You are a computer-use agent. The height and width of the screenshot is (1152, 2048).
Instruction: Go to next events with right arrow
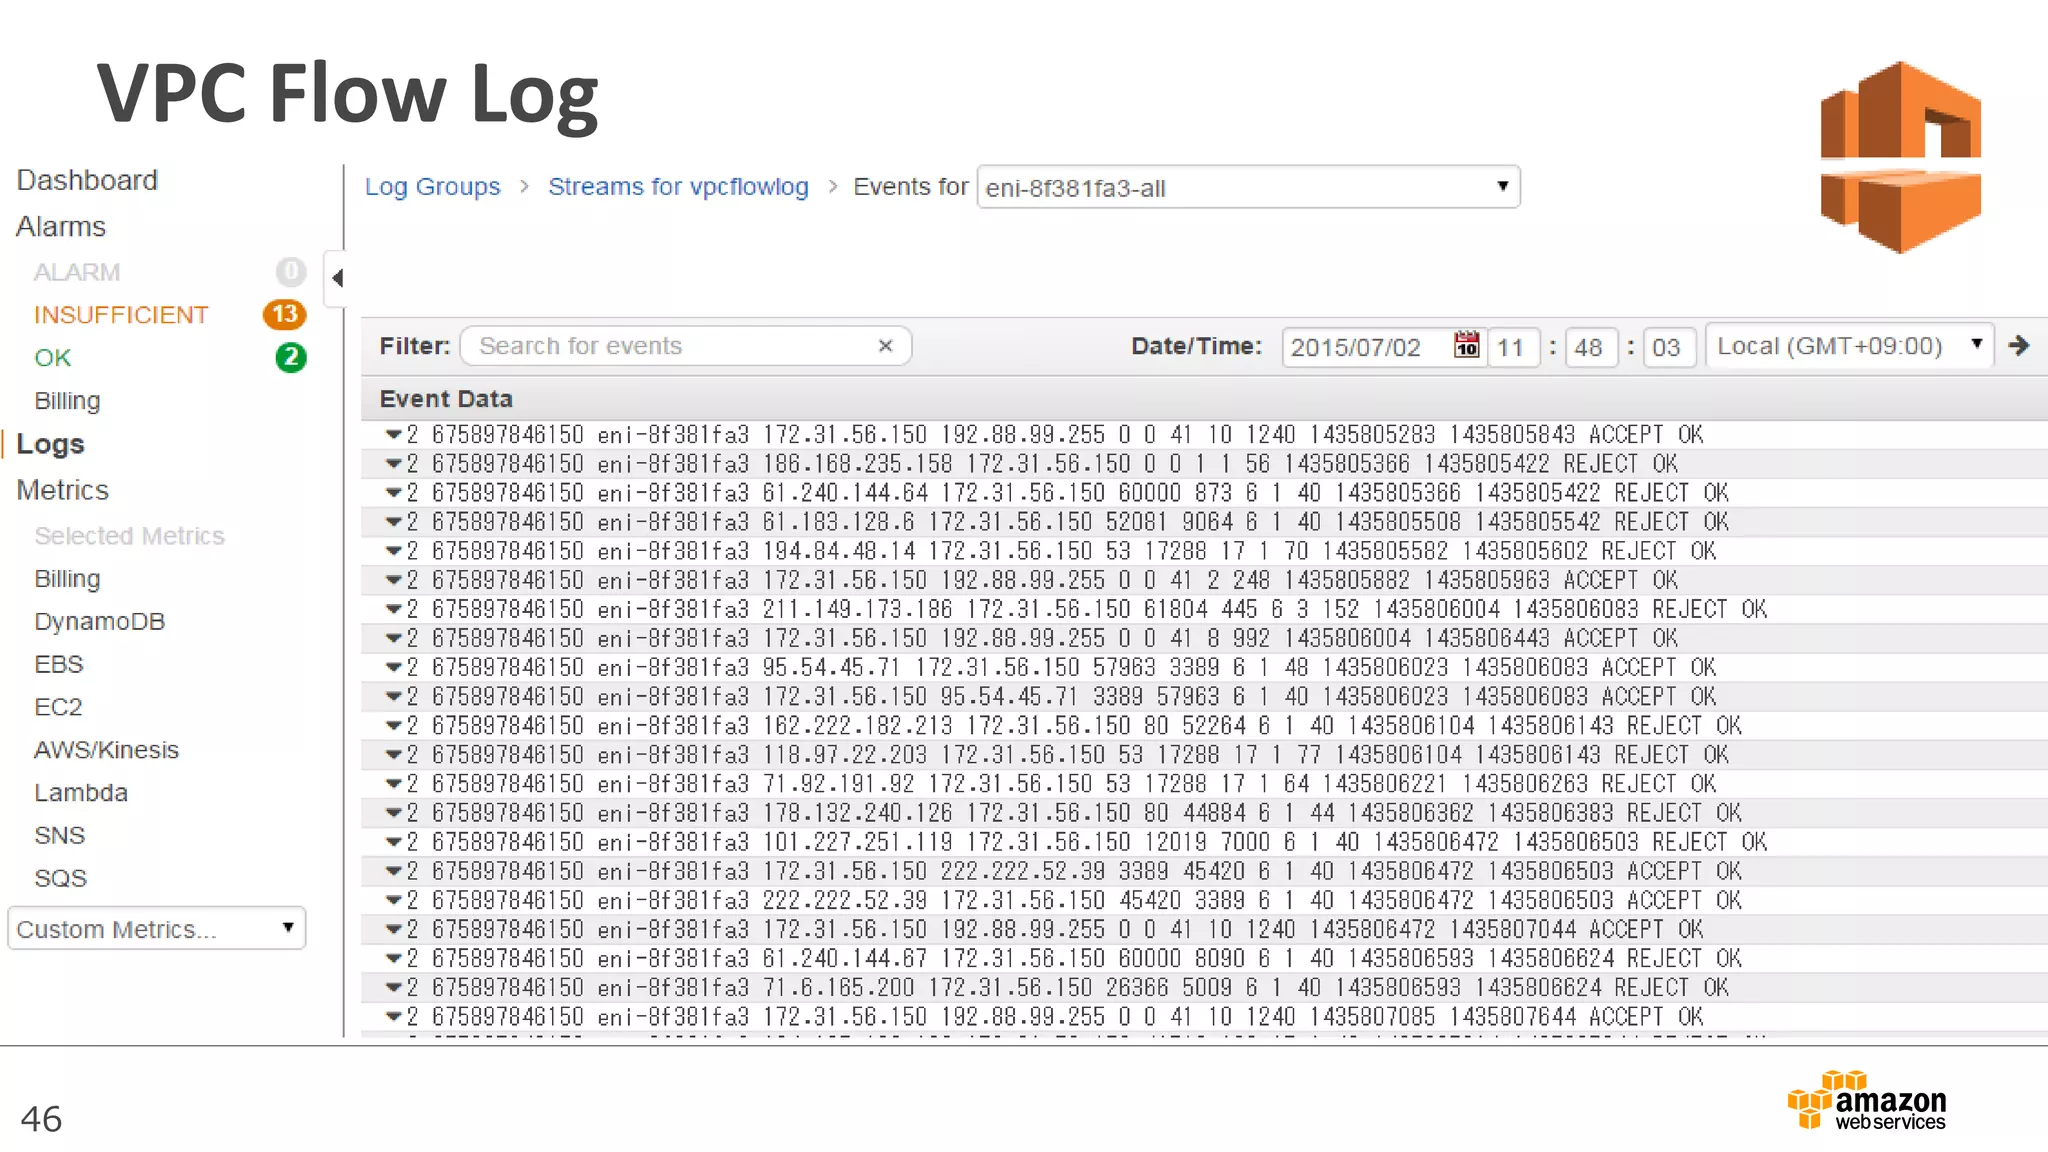click(2019, 345)
